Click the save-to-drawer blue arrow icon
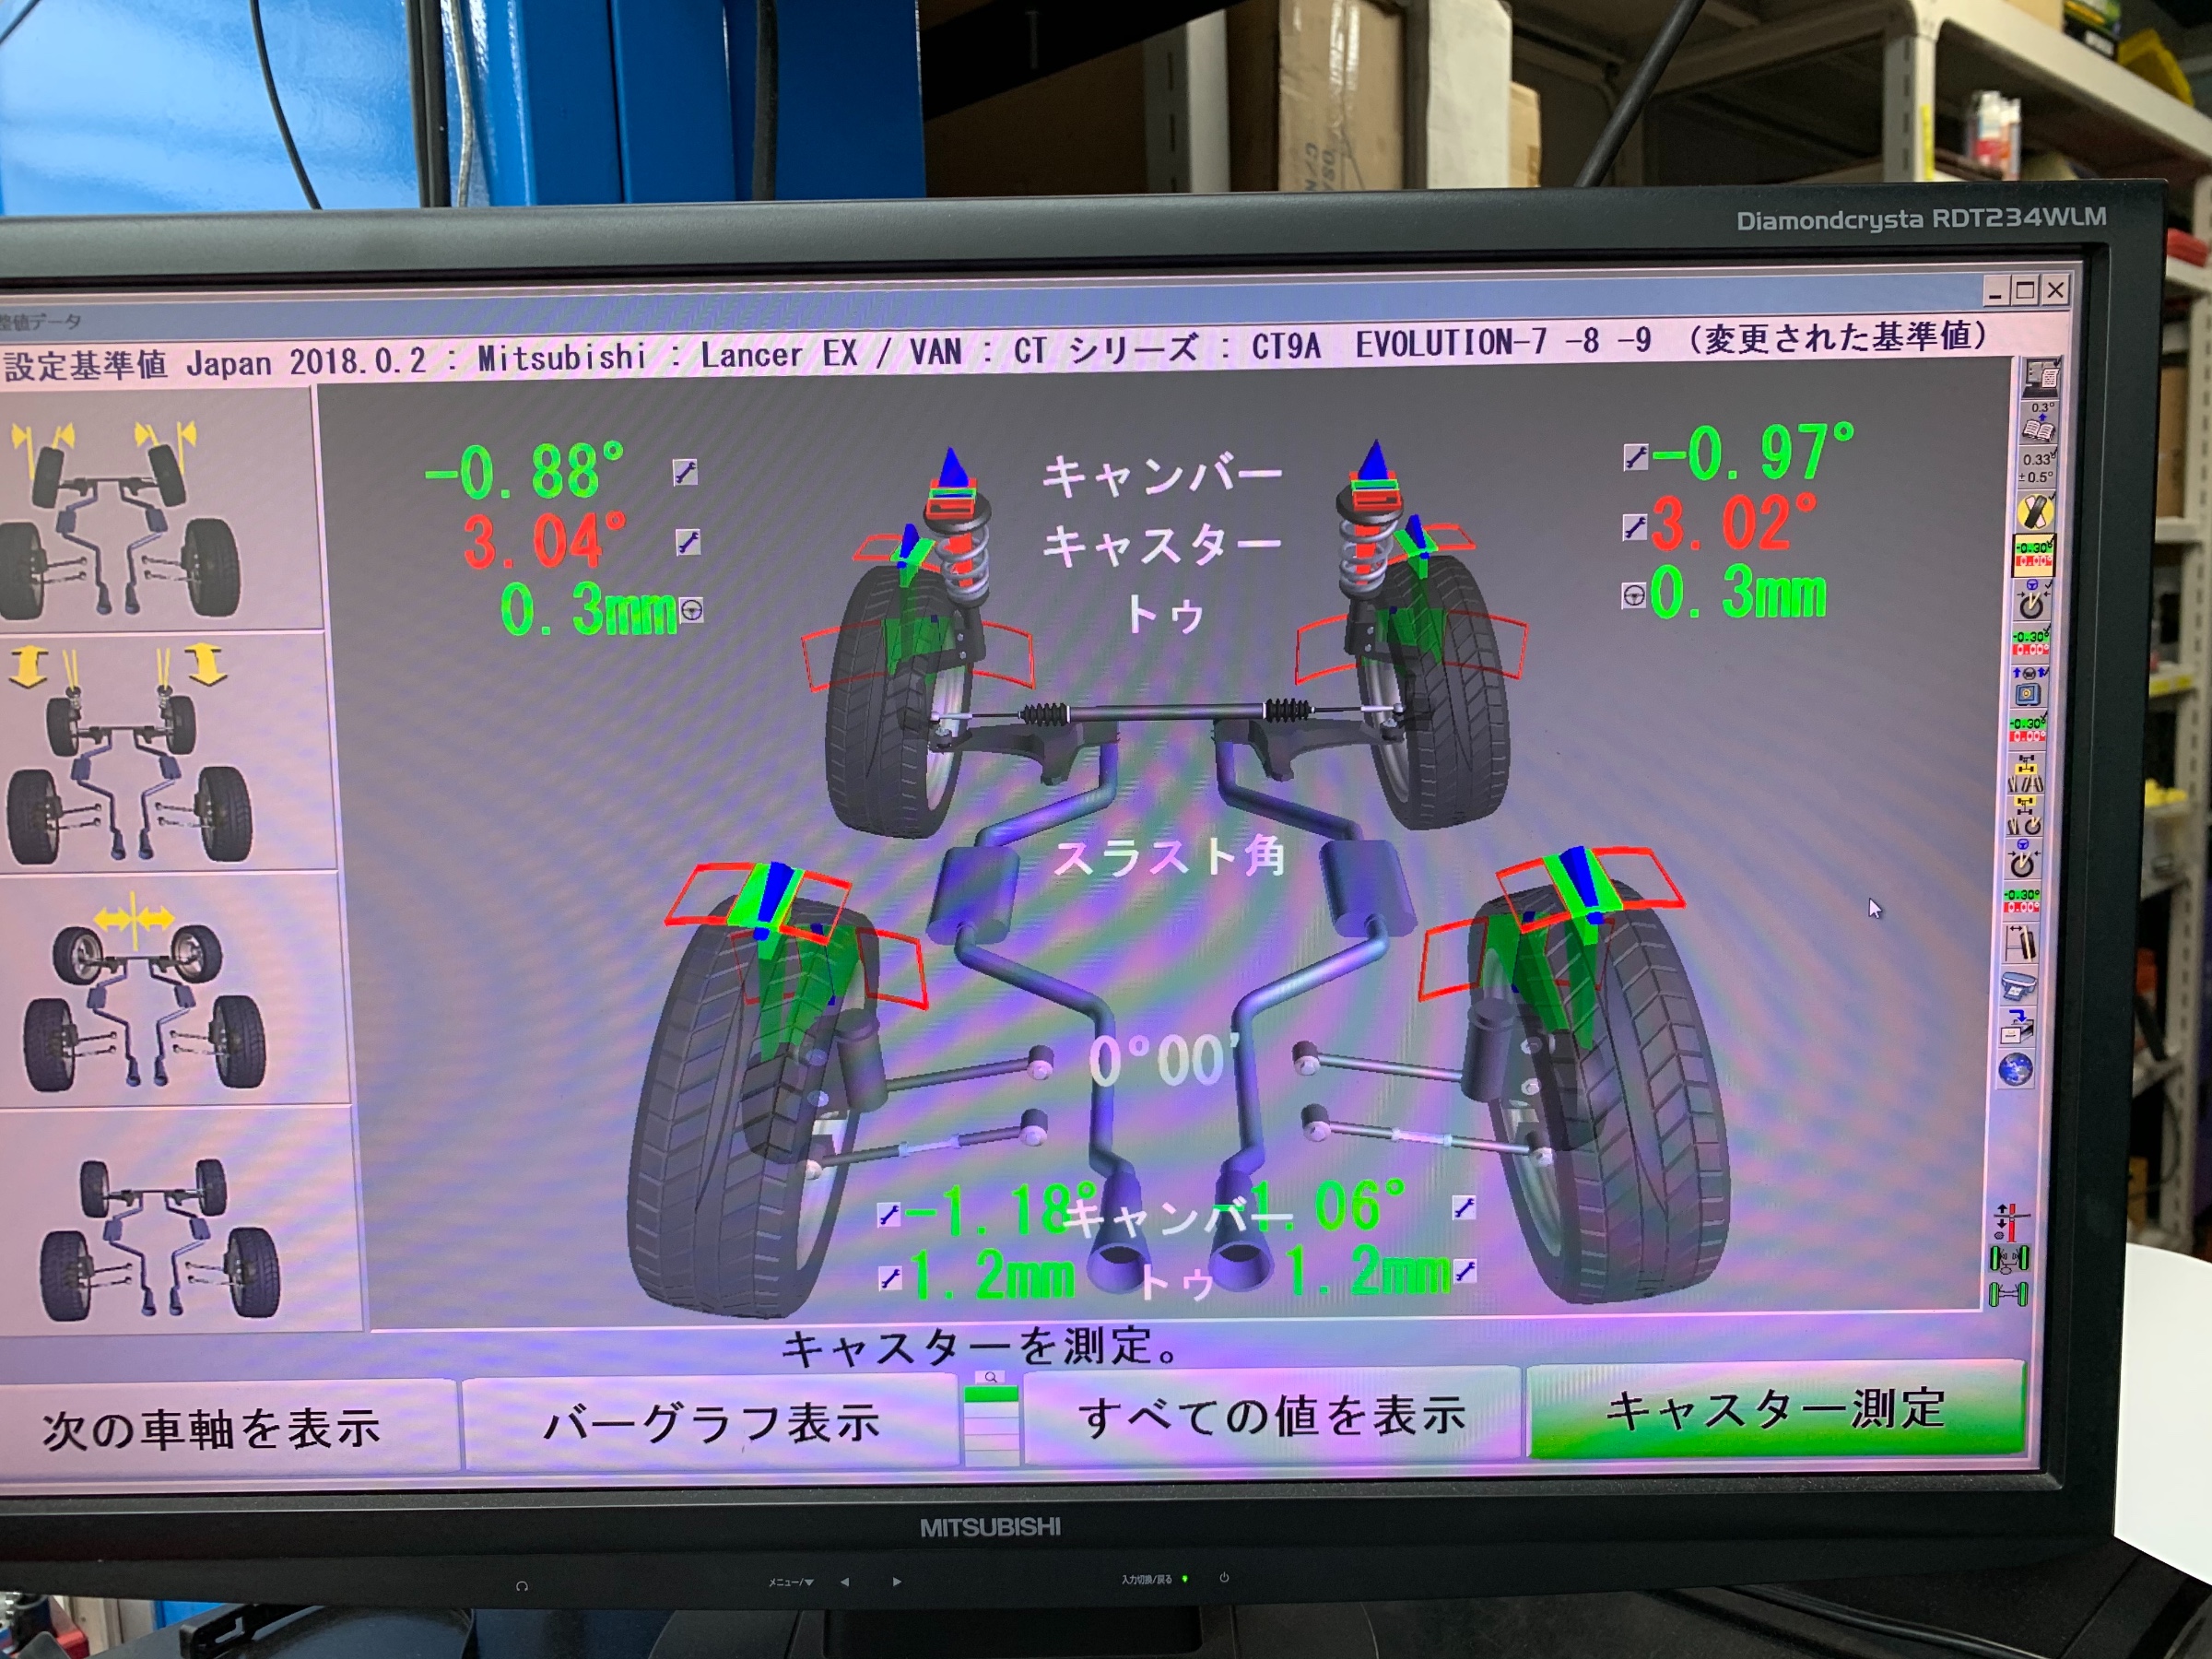Image resolution: width=2212 pixels, height=1659 pixels. click(x=2017, y=1027)
